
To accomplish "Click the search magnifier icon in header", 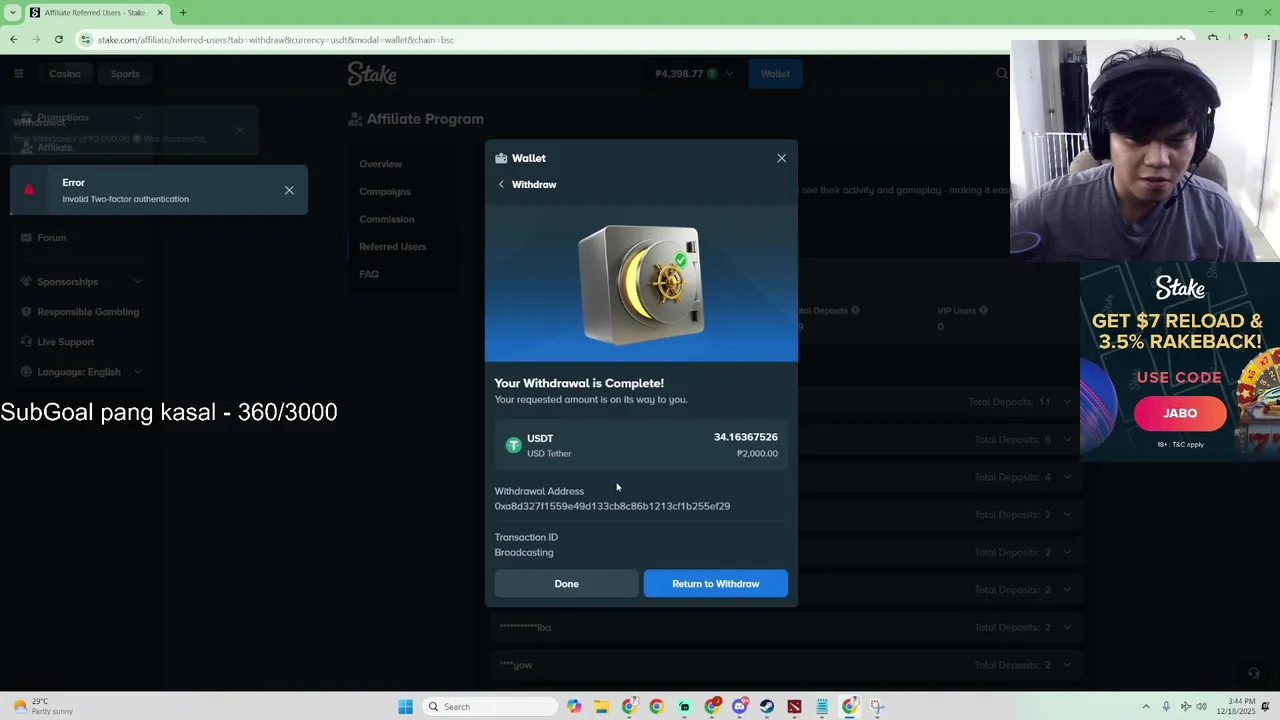I will tap(1002, 74).
